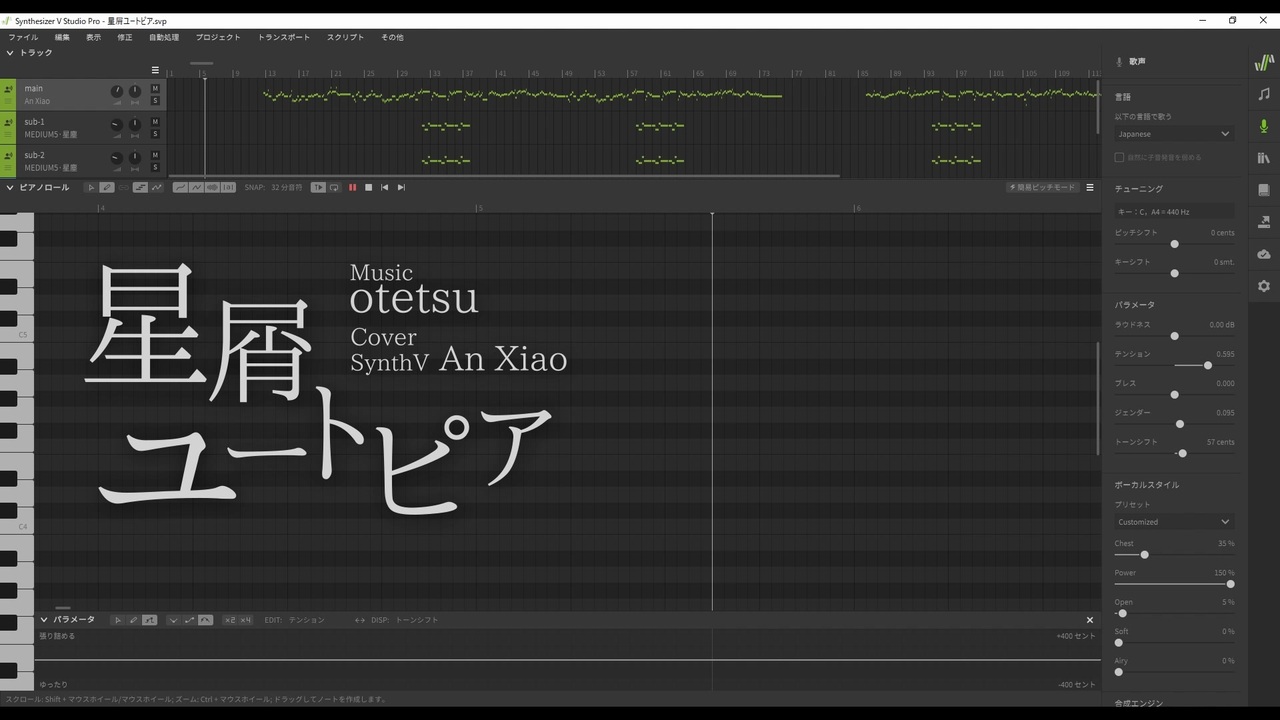The height and width of the screenshot is (720, 1280).
Task: Open the ファイル menu
Action: pyautogui.click(x=23, y=37)
